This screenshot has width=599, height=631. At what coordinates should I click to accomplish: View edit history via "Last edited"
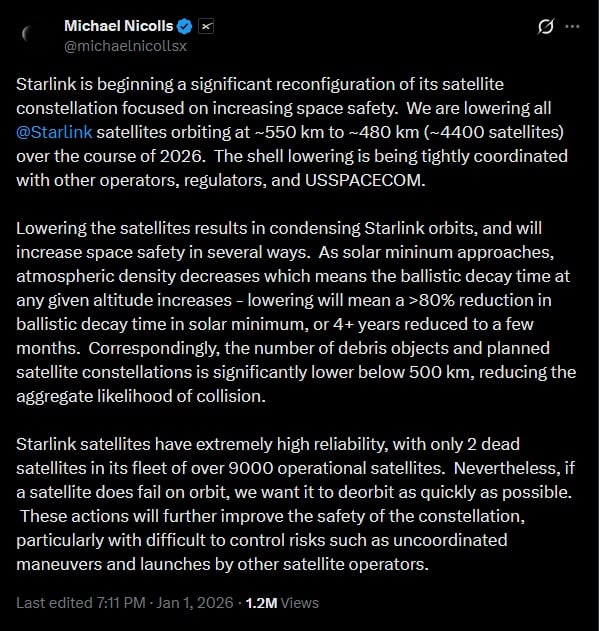(54, 603)
